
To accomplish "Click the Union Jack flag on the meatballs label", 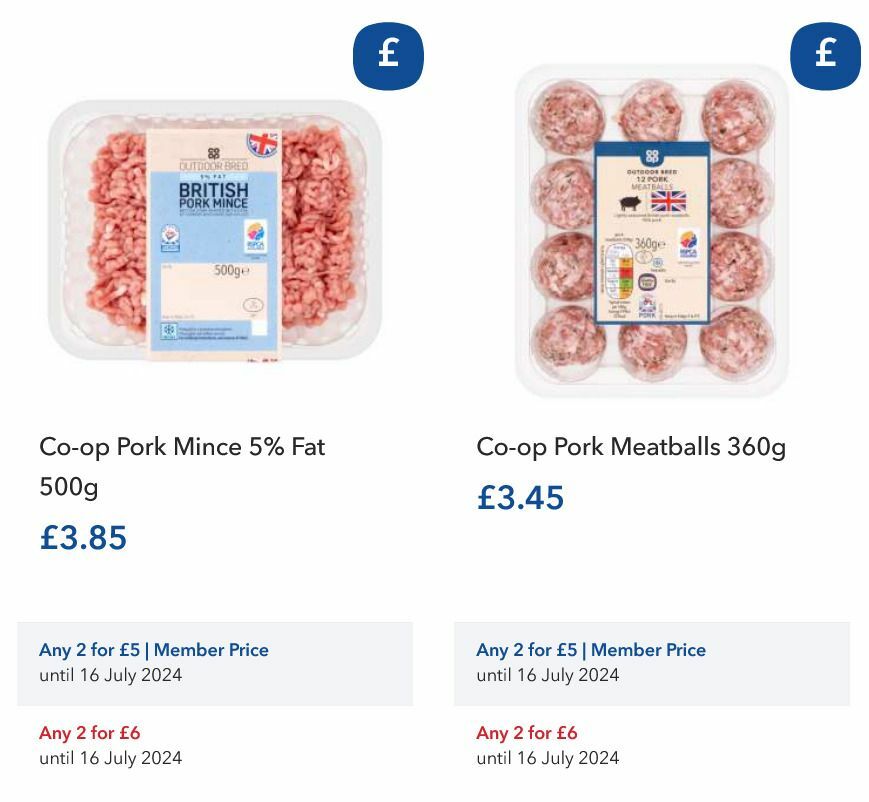I will pyautogui.click(x=669, y=200).
